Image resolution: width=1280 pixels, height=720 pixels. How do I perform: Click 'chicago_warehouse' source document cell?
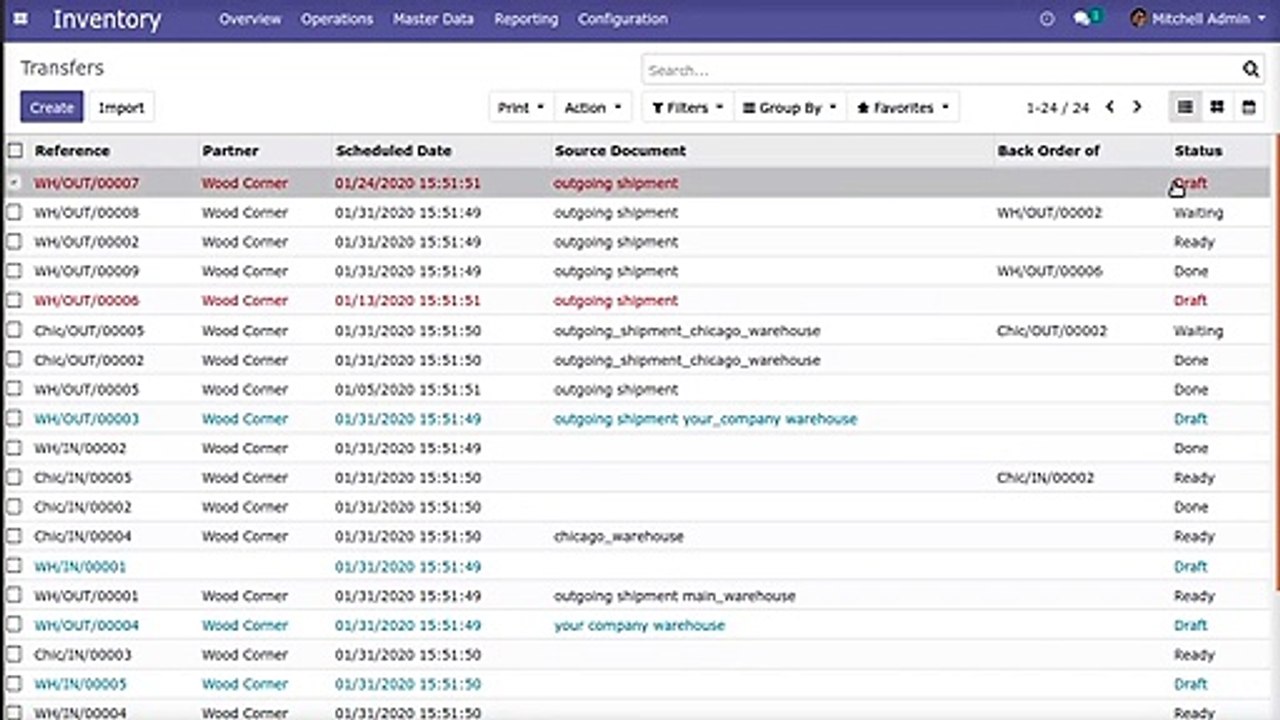click(618, 537)
